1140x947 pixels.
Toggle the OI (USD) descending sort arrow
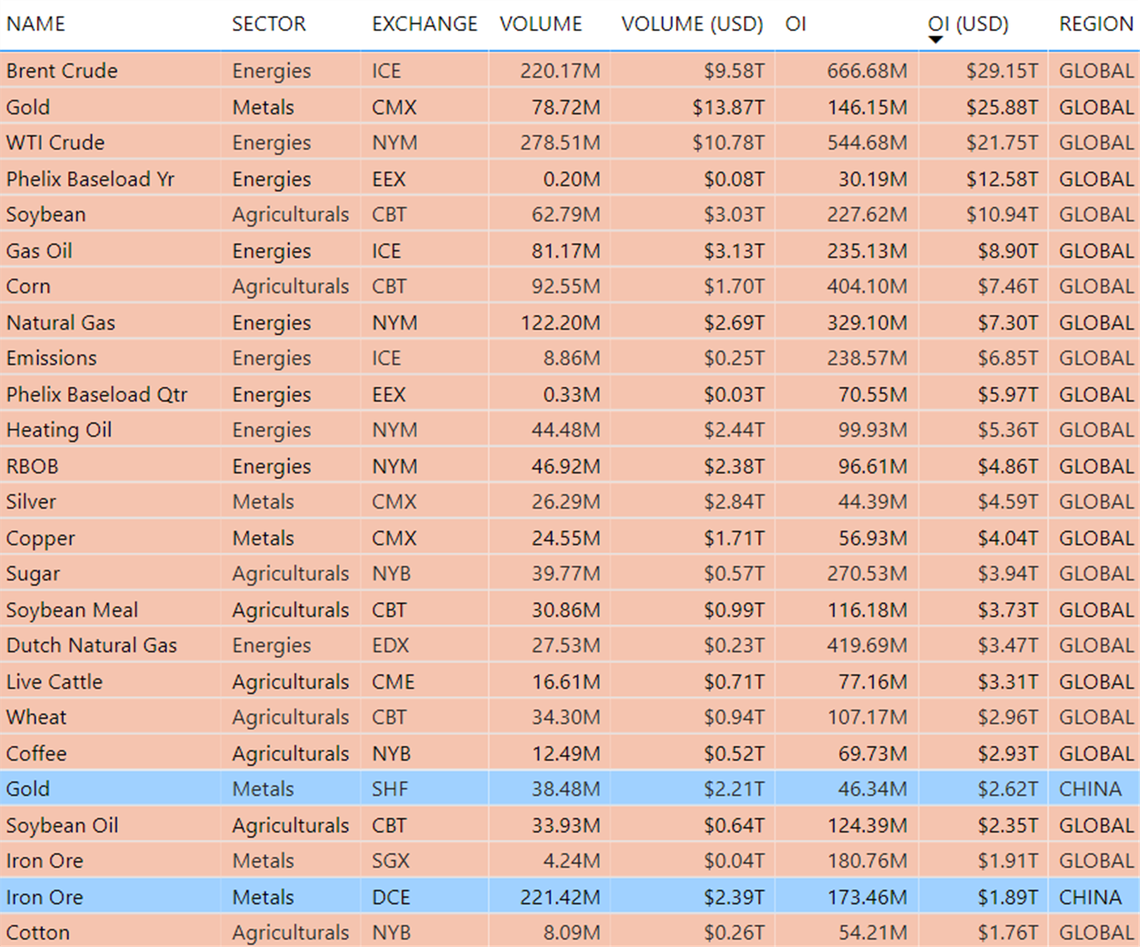[936, 40]
